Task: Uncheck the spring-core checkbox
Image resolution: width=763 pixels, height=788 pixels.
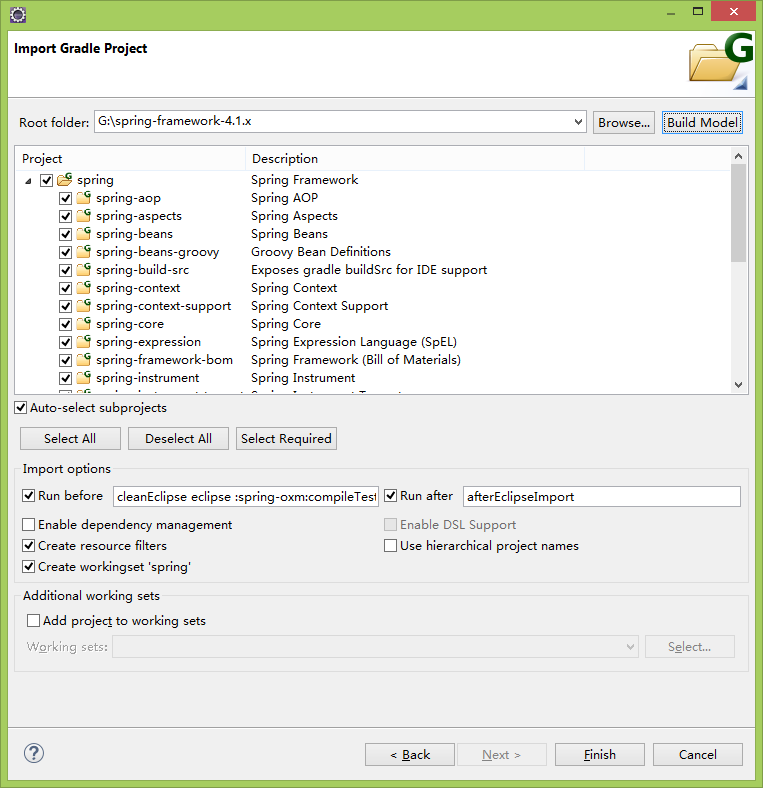Action: click(x=65, y=324)
